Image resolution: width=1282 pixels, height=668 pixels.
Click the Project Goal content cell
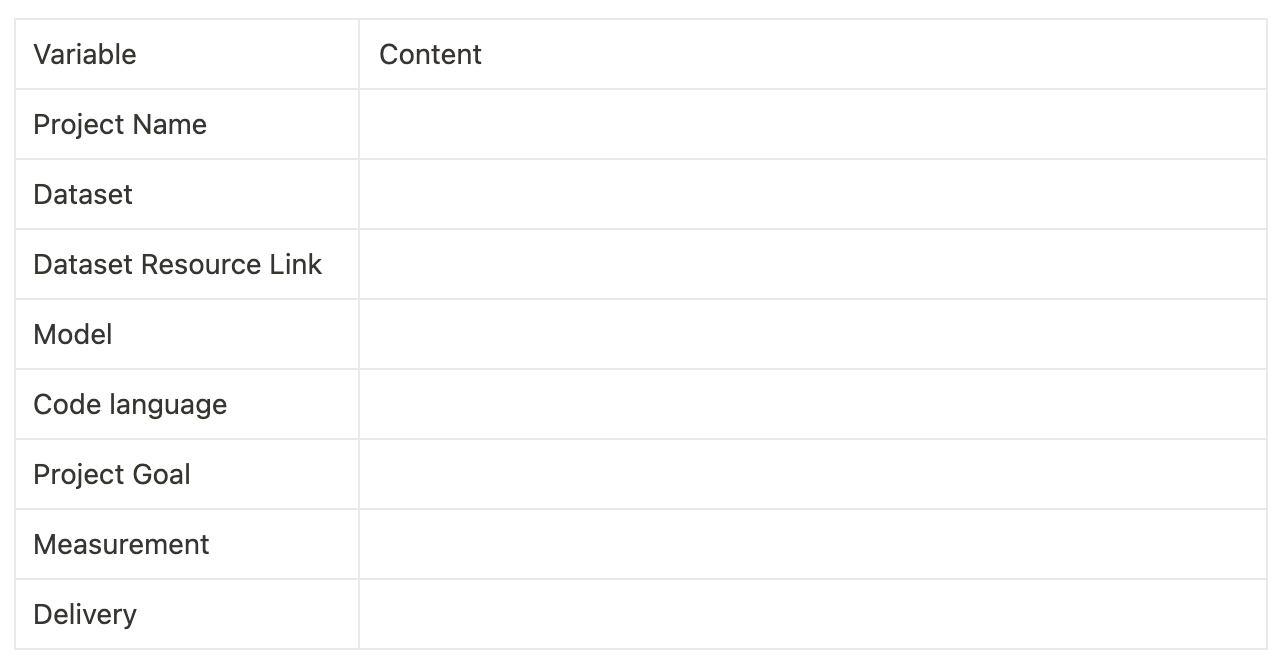(x=812, y=474)
